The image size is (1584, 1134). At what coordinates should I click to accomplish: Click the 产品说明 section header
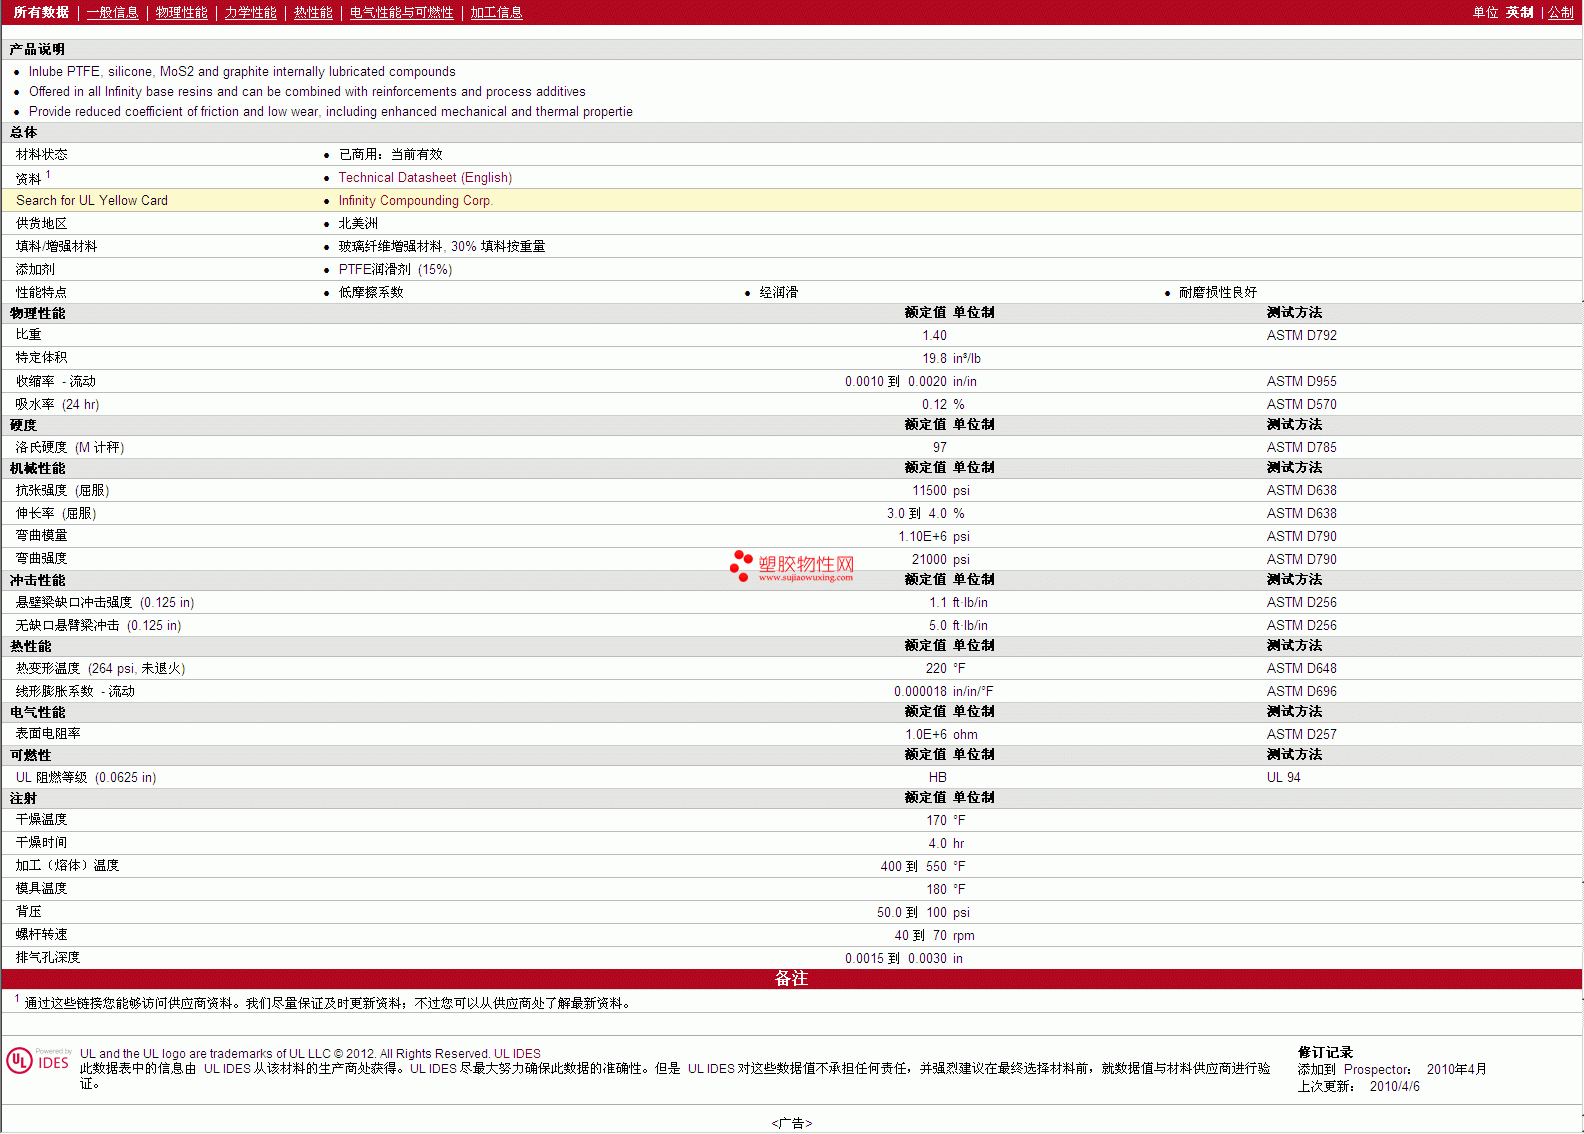point(37,49)
